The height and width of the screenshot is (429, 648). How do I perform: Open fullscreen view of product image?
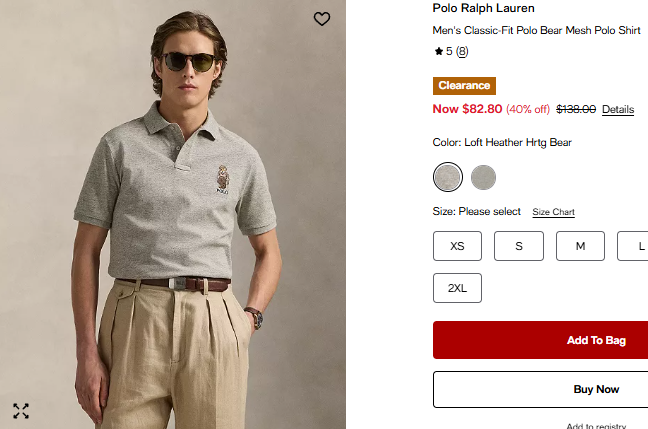tap(21, 410)
